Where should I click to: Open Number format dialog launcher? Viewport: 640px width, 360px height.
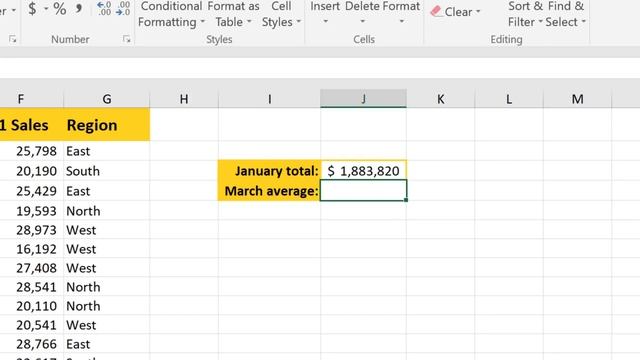[127, 39]
